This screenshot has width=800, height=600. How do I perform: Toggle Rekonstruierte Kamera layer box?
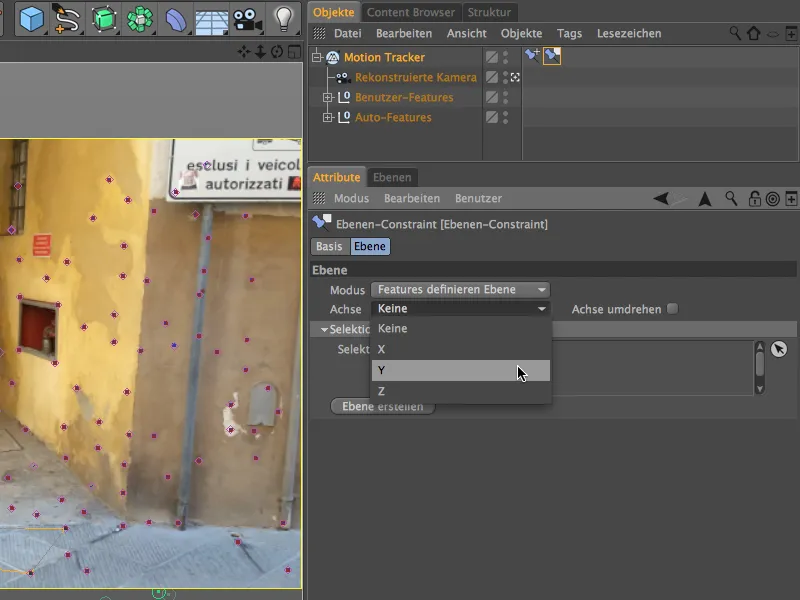(492, 77)
